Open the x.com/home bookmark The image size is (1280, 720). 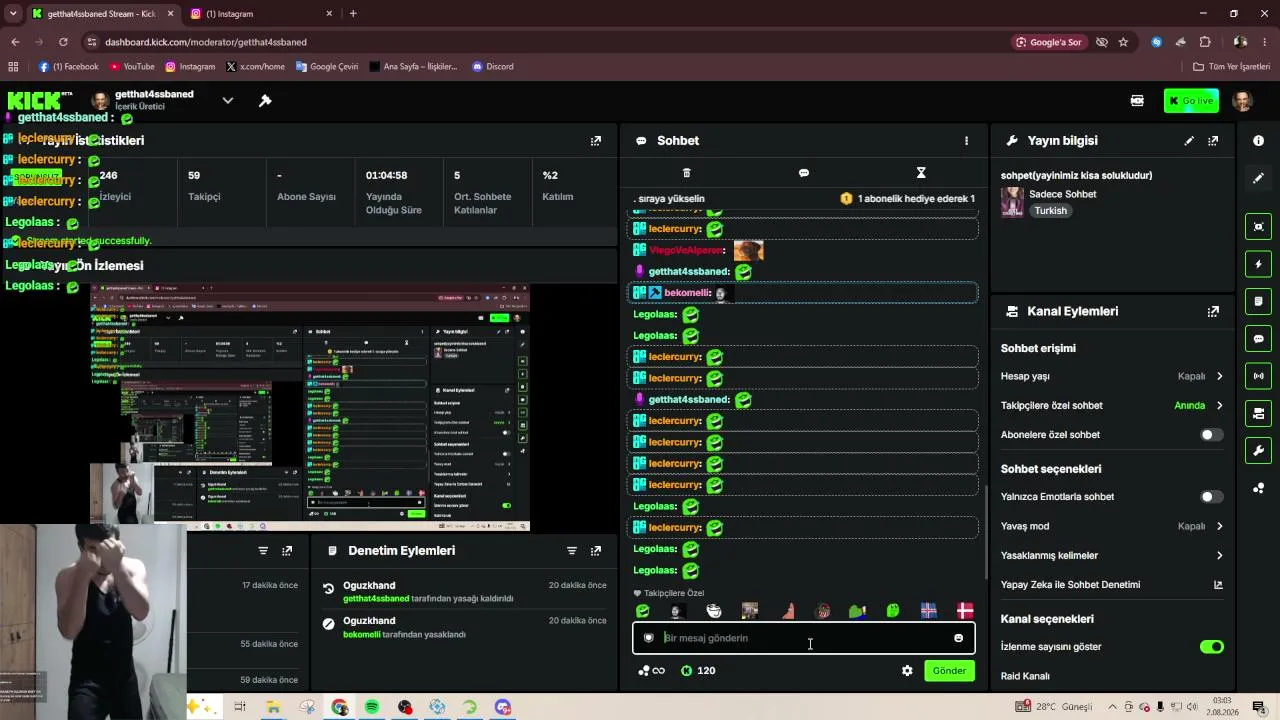pyautogui.click(x=256, y=67)
